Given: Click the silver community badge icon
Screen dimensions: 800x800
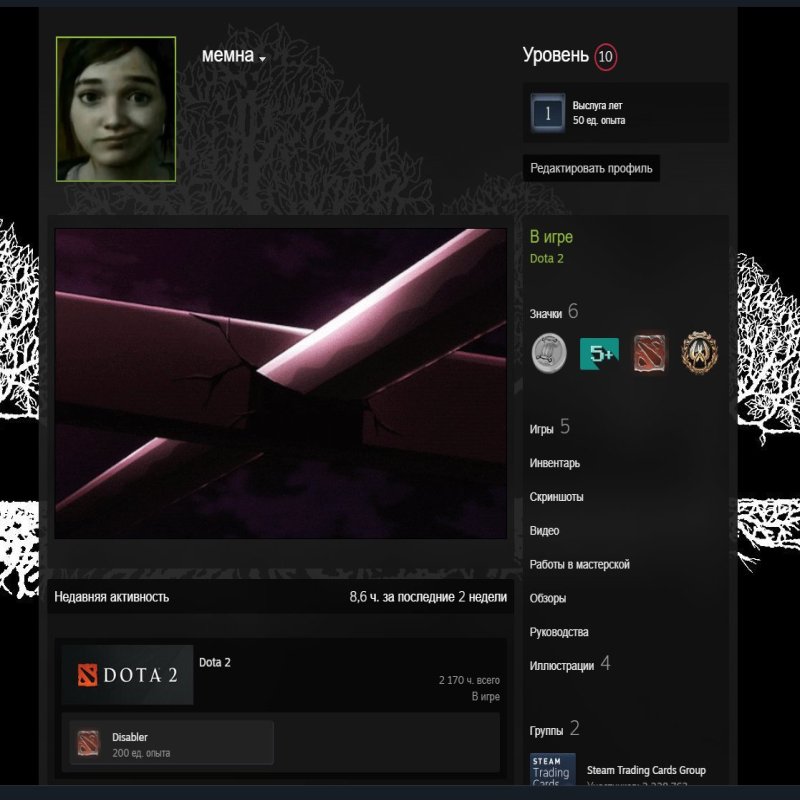Looking at the screenshot, I should 548,353.
